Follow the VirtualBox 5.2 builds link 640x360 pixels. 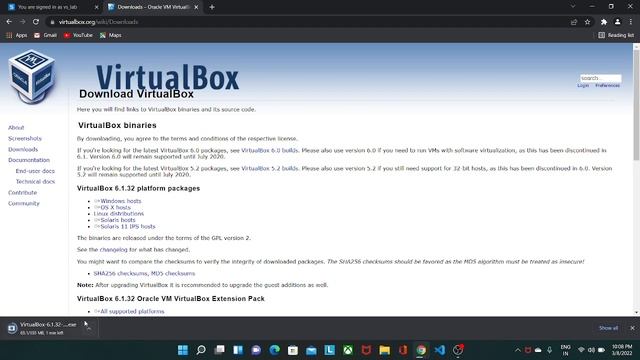click(x=269, y=169)
